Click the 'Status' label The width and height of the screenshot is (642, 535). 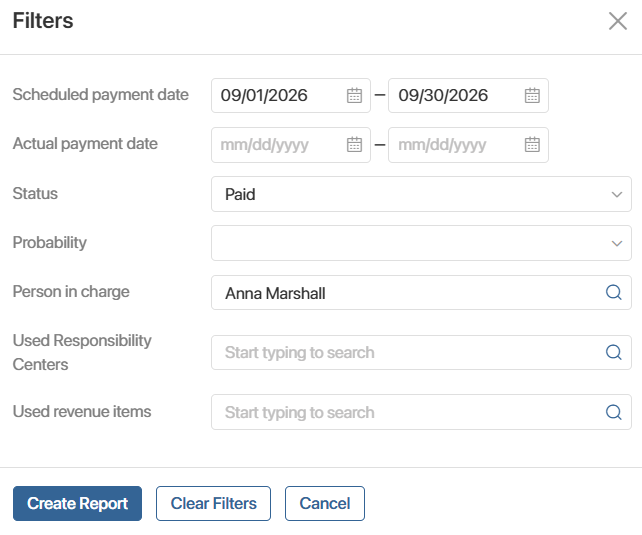pyautogui.click(x=35, y=193)
